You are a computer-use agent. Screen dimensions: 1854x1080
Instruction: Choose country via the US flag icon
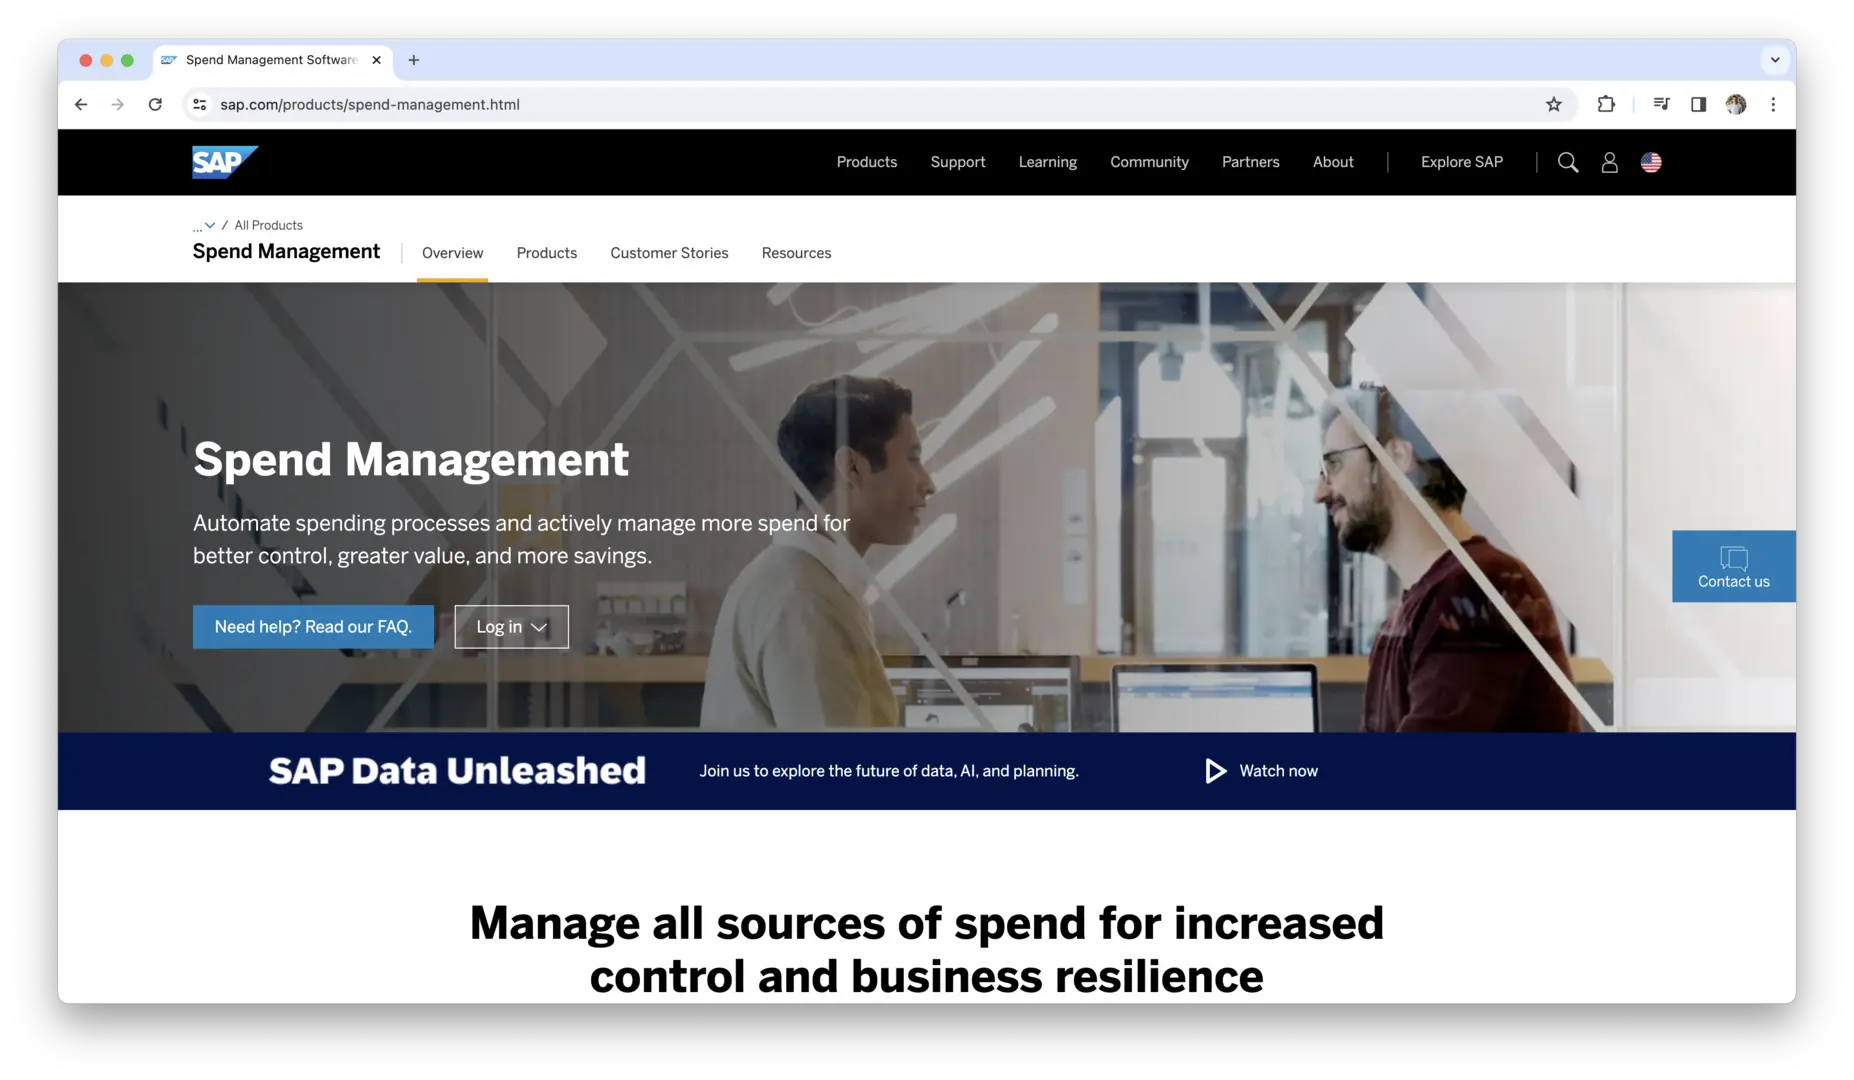1651,162
